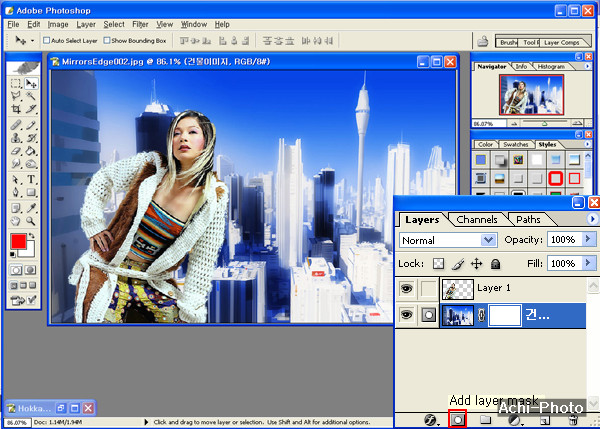Switch to the Channels tab
The image size is (600, 429).
[477, 220]
